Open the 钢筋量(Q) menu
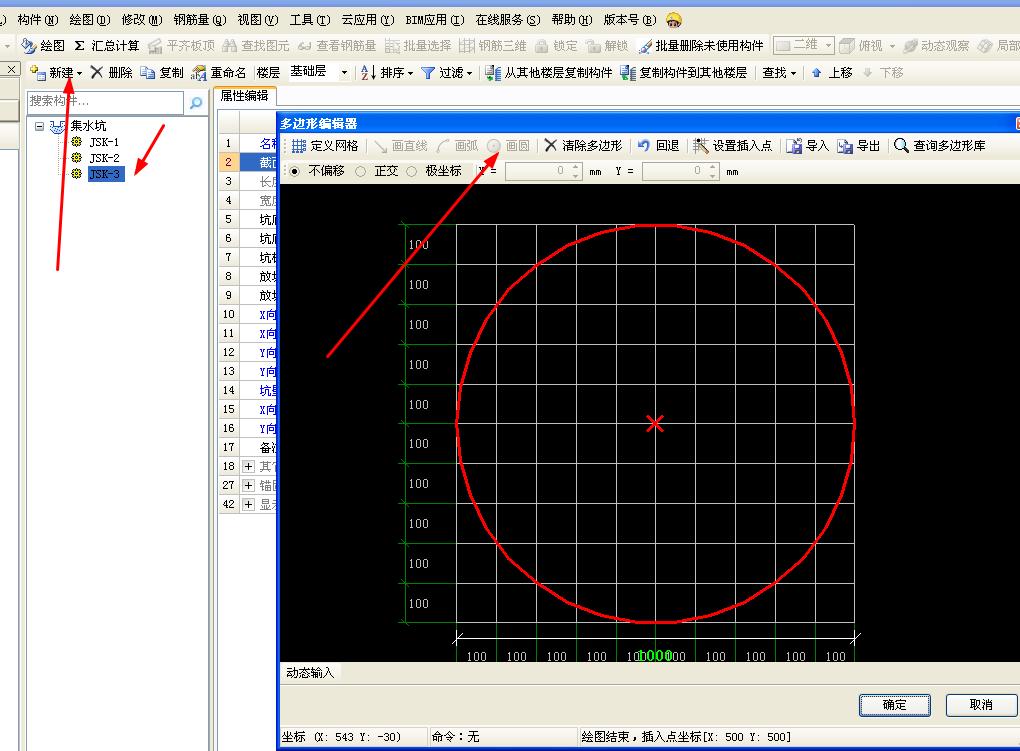This screenshot has height=751, width=1020. click(x=200, y=20)
